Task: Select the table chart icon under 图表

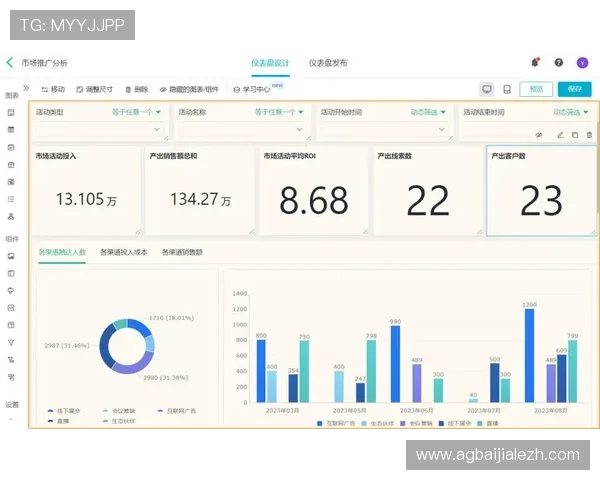Action: [11, 130]
